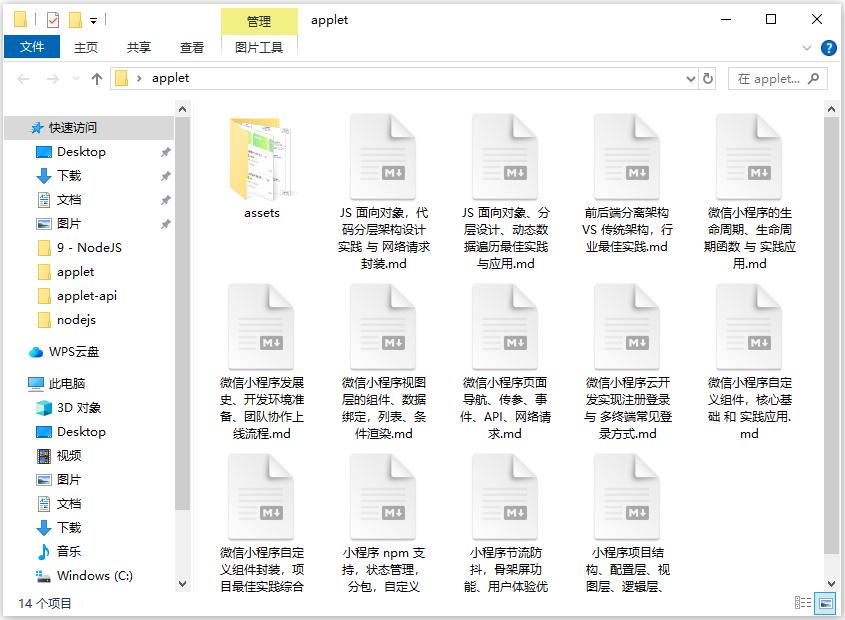The image size is (845, 620).
Task: Select the JS 面向对象，代码分层架构设计 markdown file icon
Action: 383,157
